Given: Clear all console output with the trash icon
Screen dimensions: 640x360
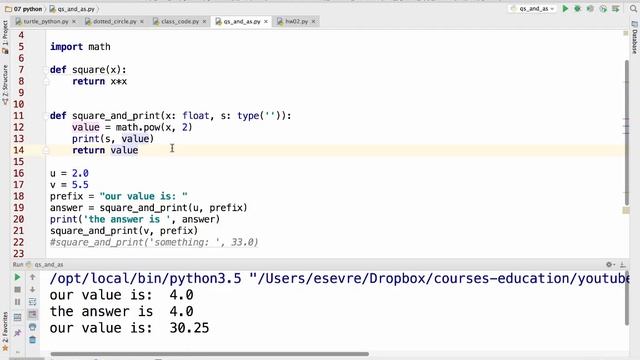Looking at the screenshot, I should pyautogui.click(x=33, y=340).
